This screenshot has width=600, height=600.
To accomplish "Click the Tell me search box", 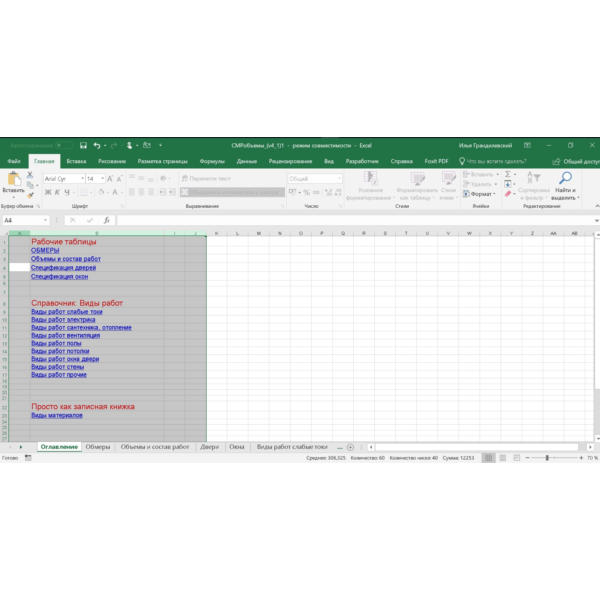I will pyautogui.click(x=493, y=161).
